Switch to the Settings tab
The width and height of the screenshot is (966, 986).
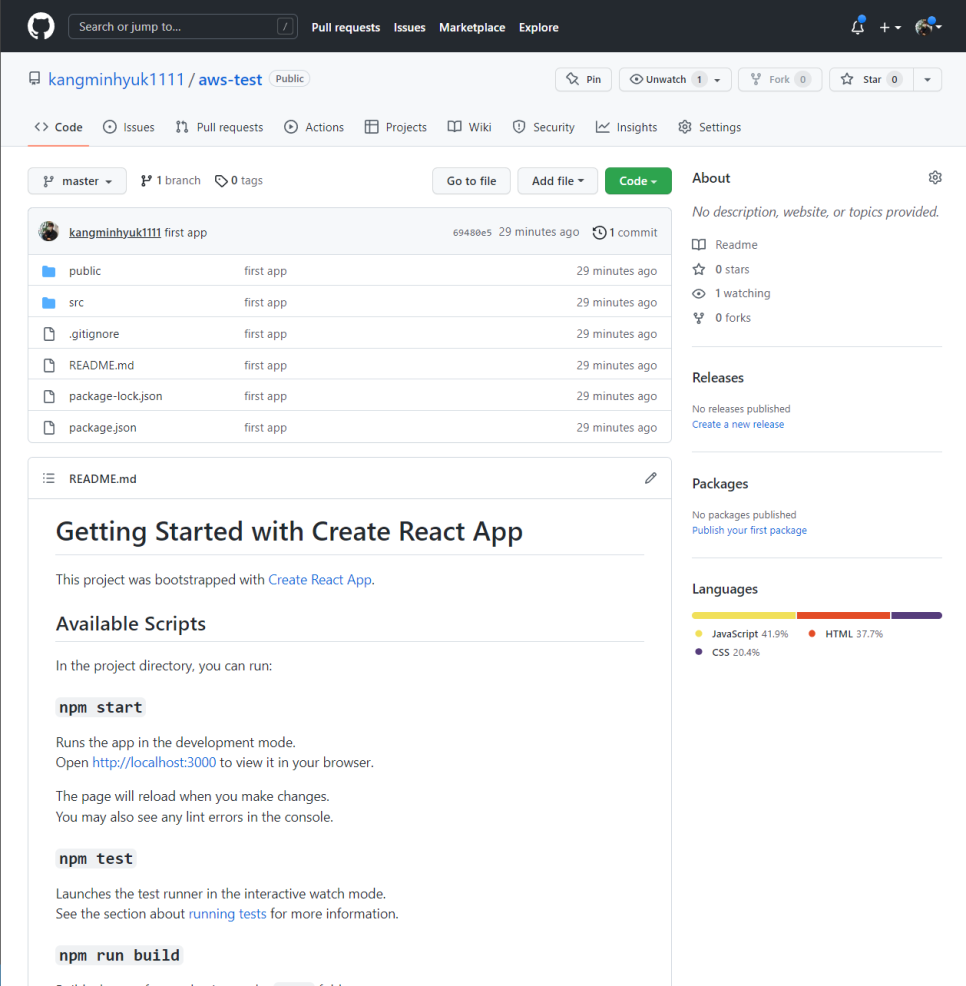(709, 127)
